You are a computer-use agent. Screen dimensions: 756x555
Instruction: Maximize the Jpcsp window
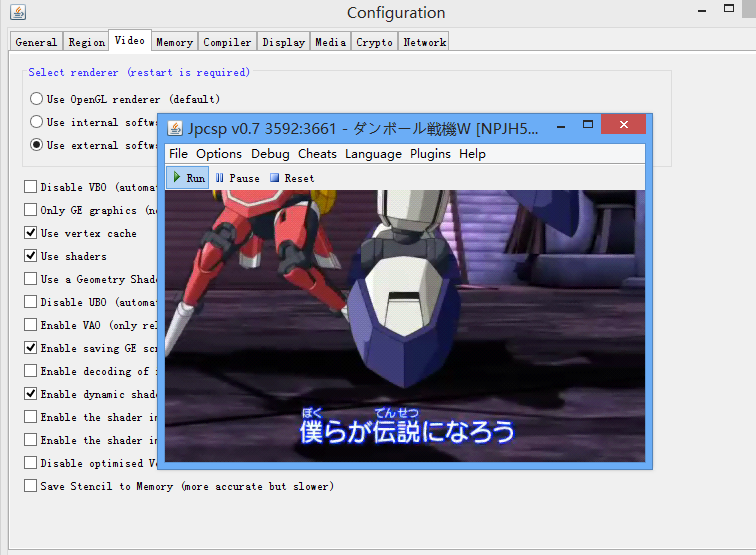[589, 126]
